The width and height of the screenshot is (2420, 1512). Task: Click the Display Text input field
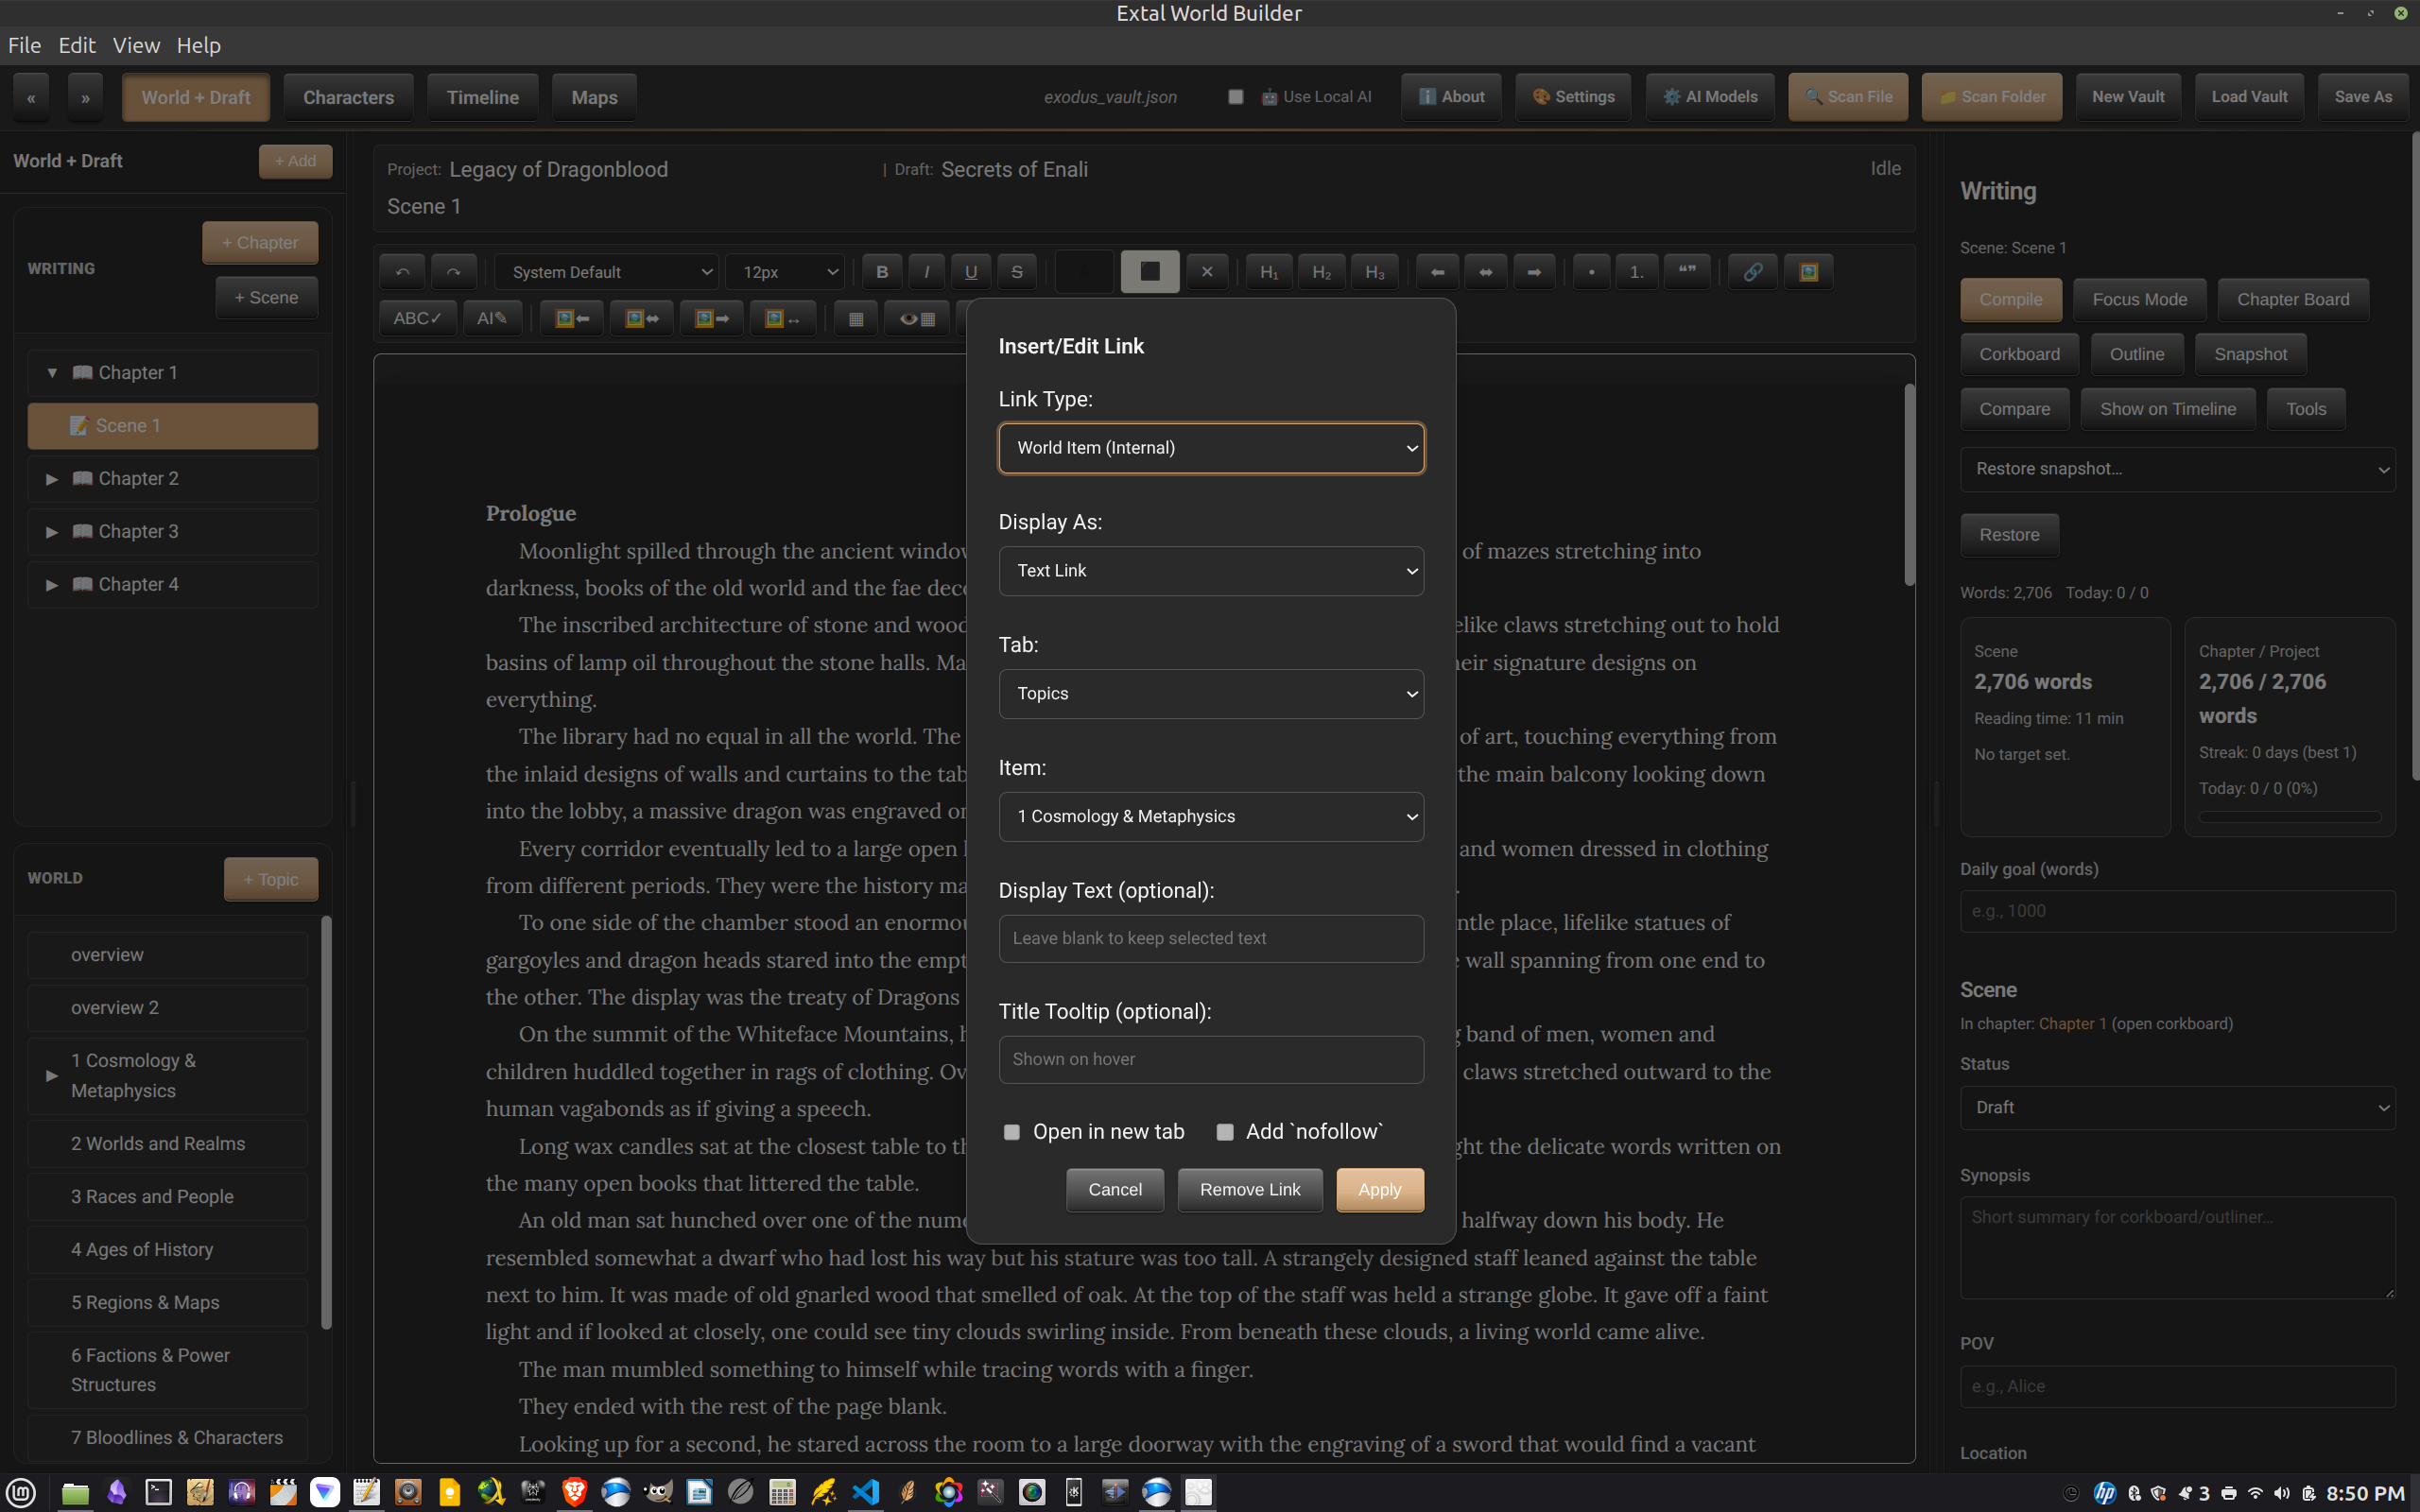point(1210,939)
